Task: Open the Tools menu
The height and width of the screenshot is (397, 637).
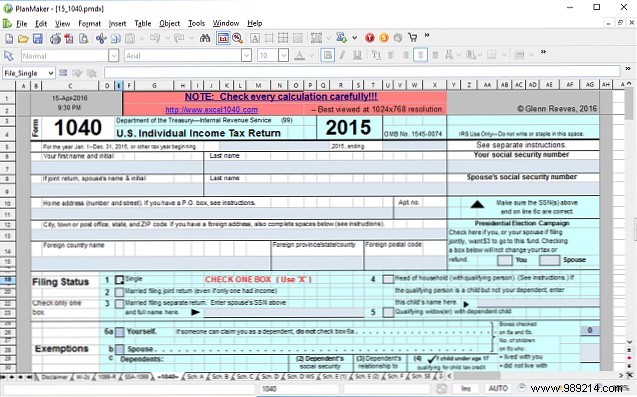Action: (x=196, y=24)
